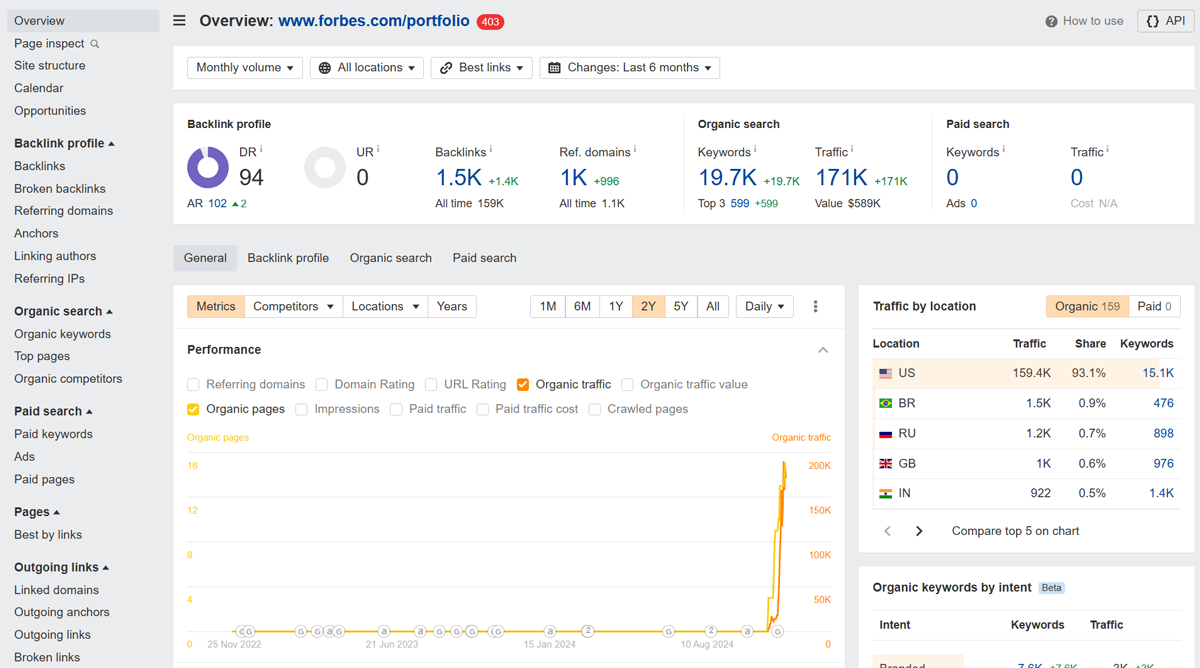Image resolution: width=1200 pixels, height=668 pixels.
Task: Set chart range to 1M
Action: tap(548, 307)
